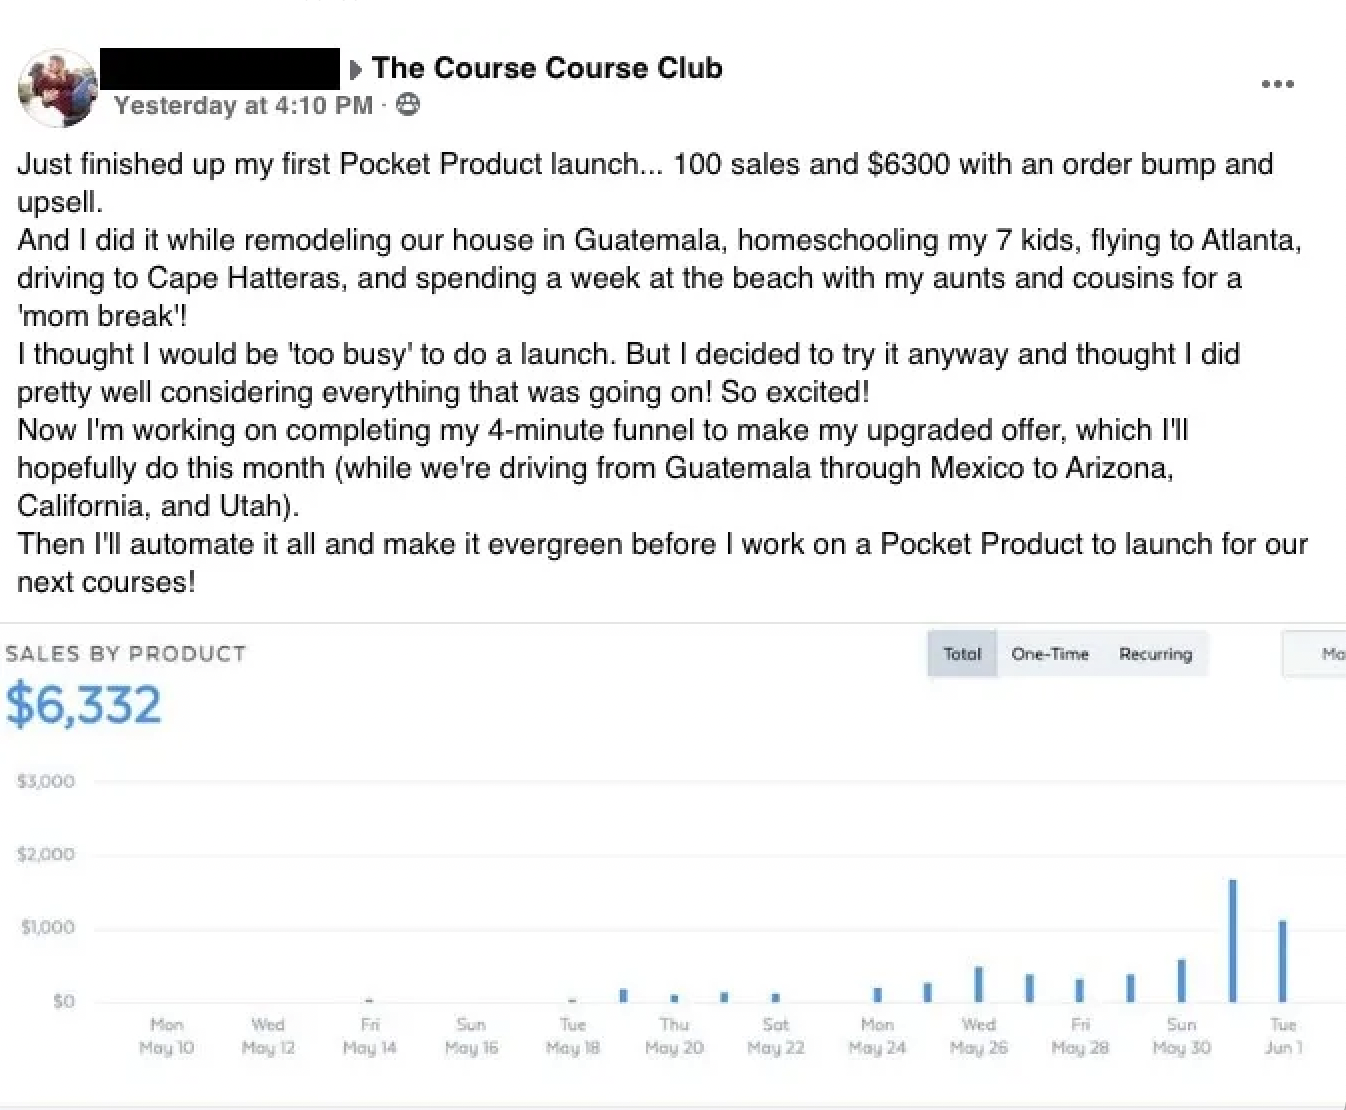Click the Tue Jun 1 sales bar
1346x1110 pixels.
[x=1282, y=960]
